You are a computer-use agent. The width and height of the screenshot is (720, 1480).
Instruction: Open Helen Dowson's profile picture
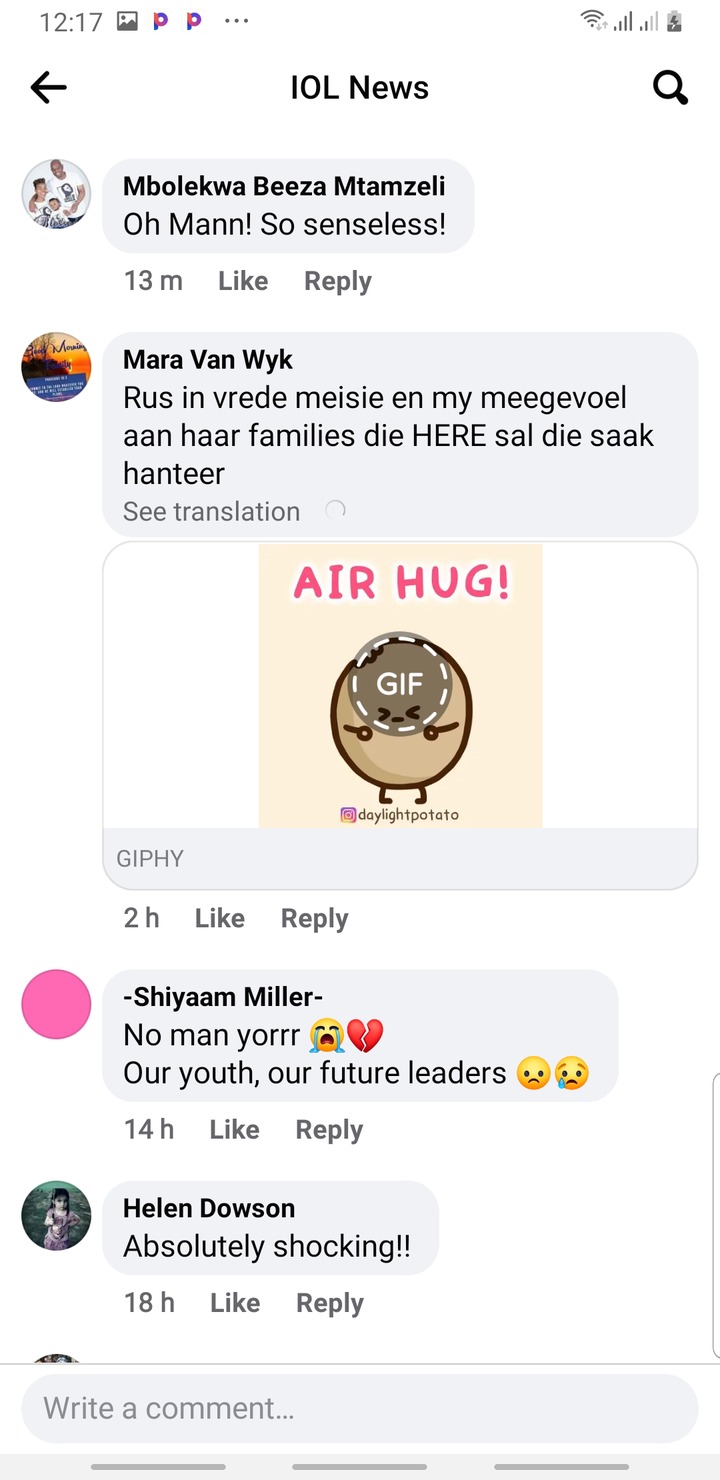point(56,1216)
